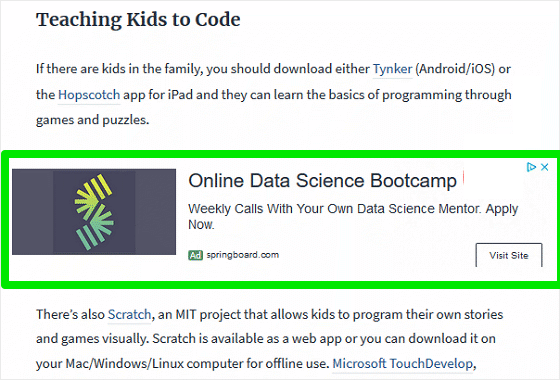Click the Online Data Science Bootcamp headline
Screen dimensions: 560x380
322,180
